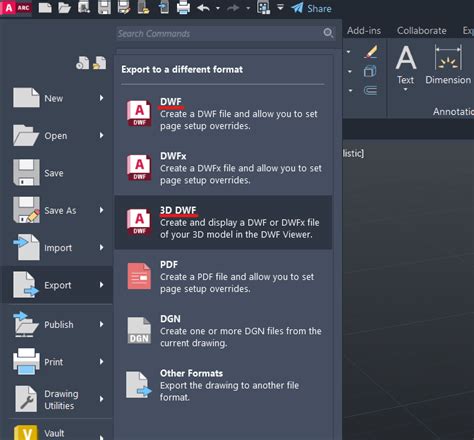This screenshot has height=440, width=474.
Task: Click the DGN file icon
Action: pyautogui.click(x=139, y=330)
